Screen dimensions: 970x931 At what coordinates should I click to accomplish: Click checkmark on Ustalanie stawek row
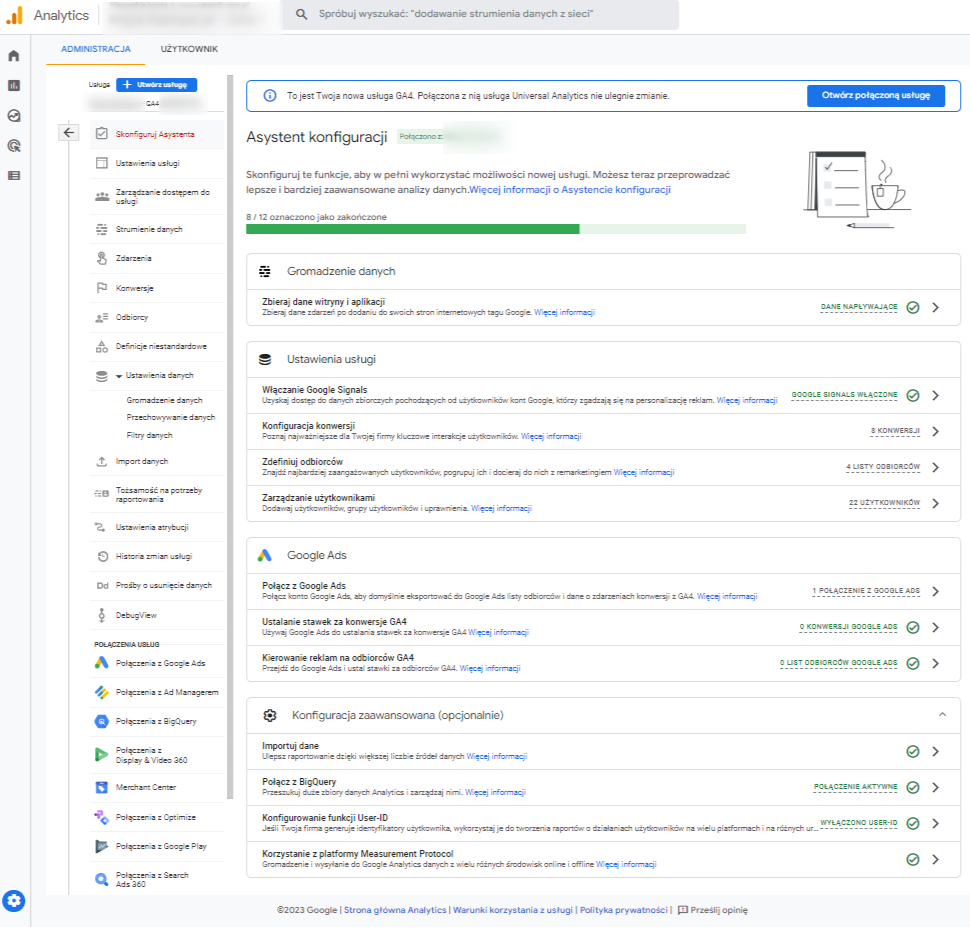pyautogui.click(x=912, y=627)
